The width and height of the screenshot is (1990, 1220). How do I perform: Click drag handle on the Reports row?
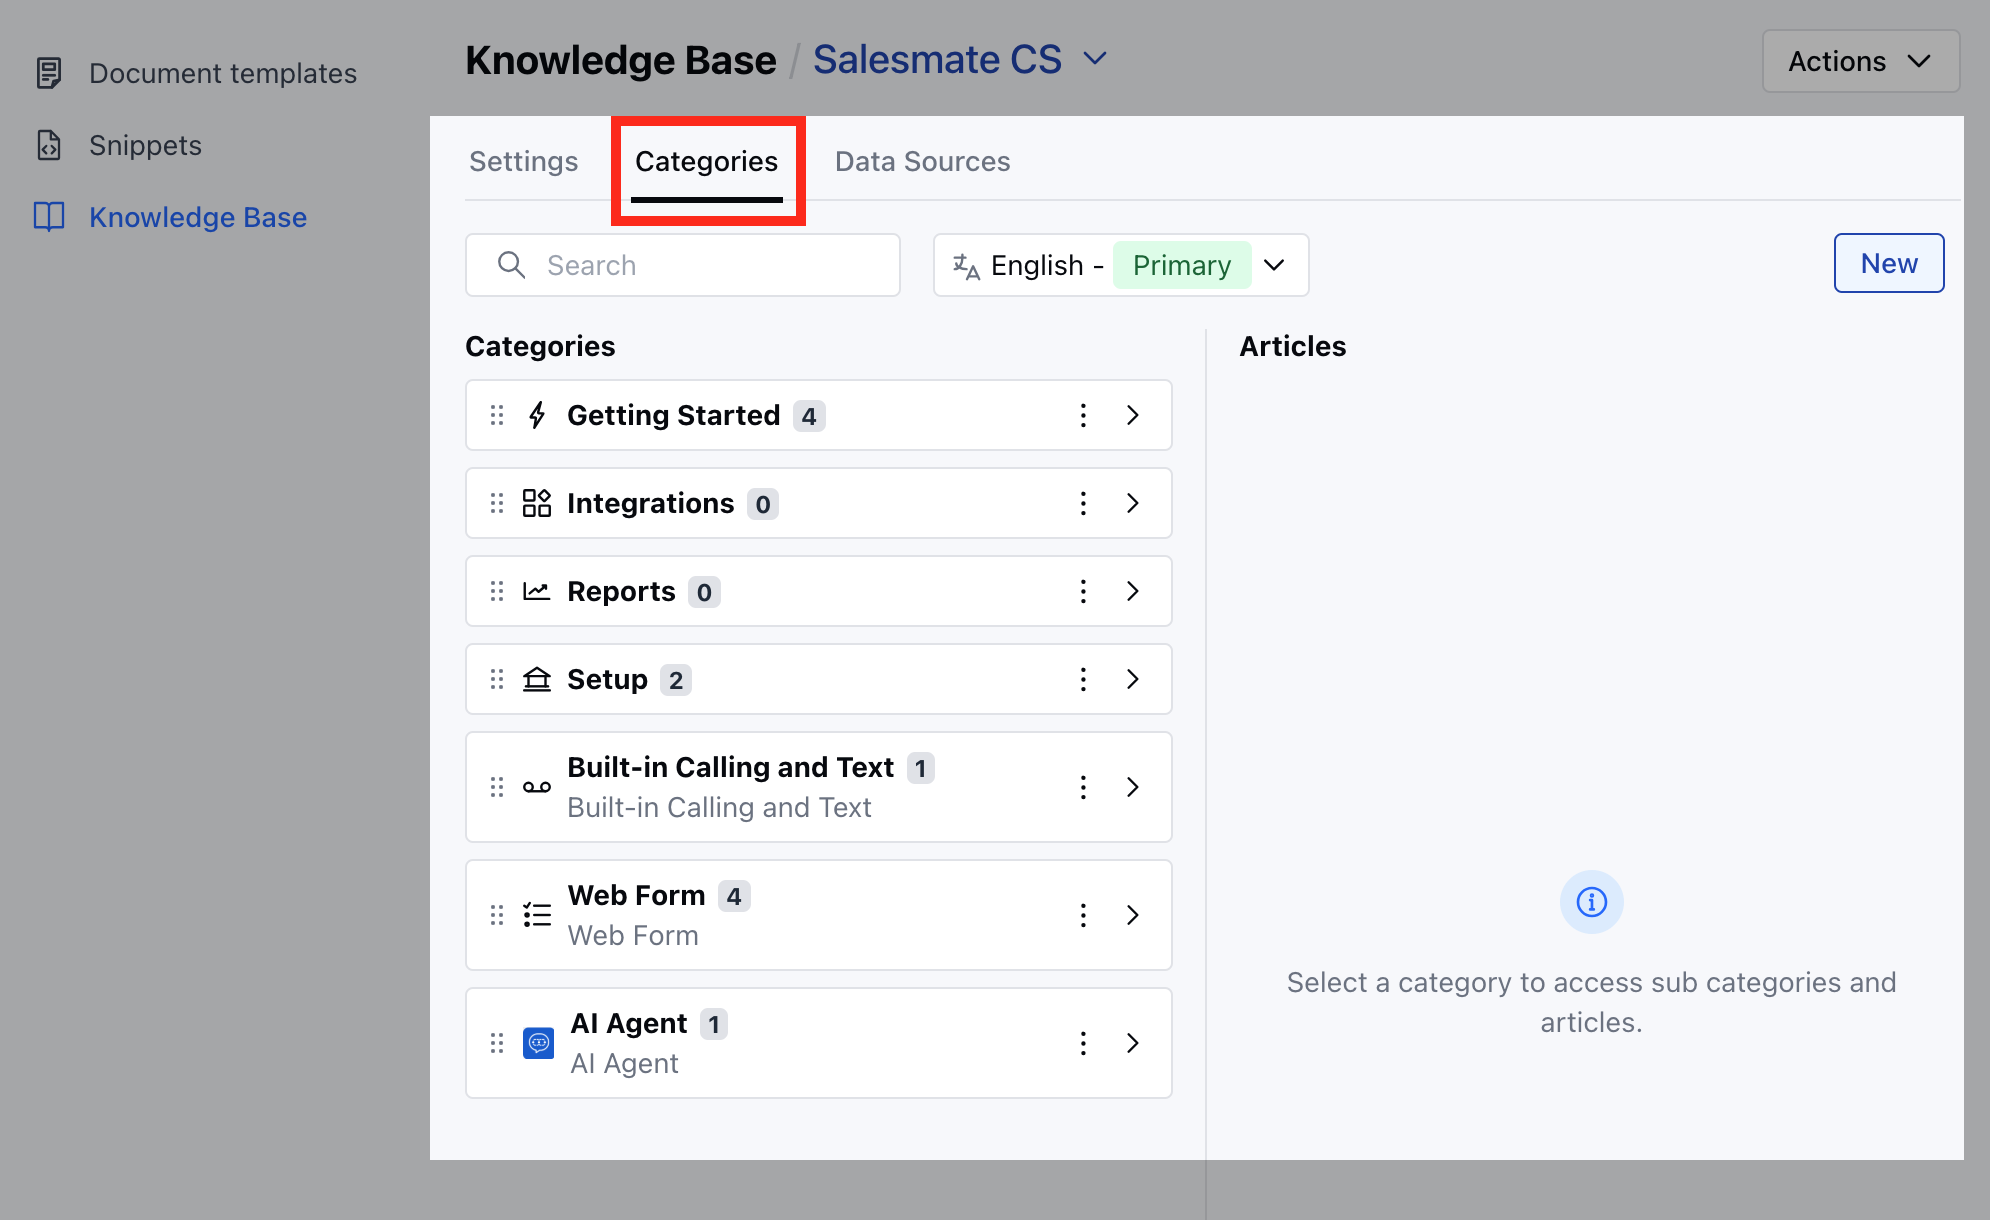[497, 592]
